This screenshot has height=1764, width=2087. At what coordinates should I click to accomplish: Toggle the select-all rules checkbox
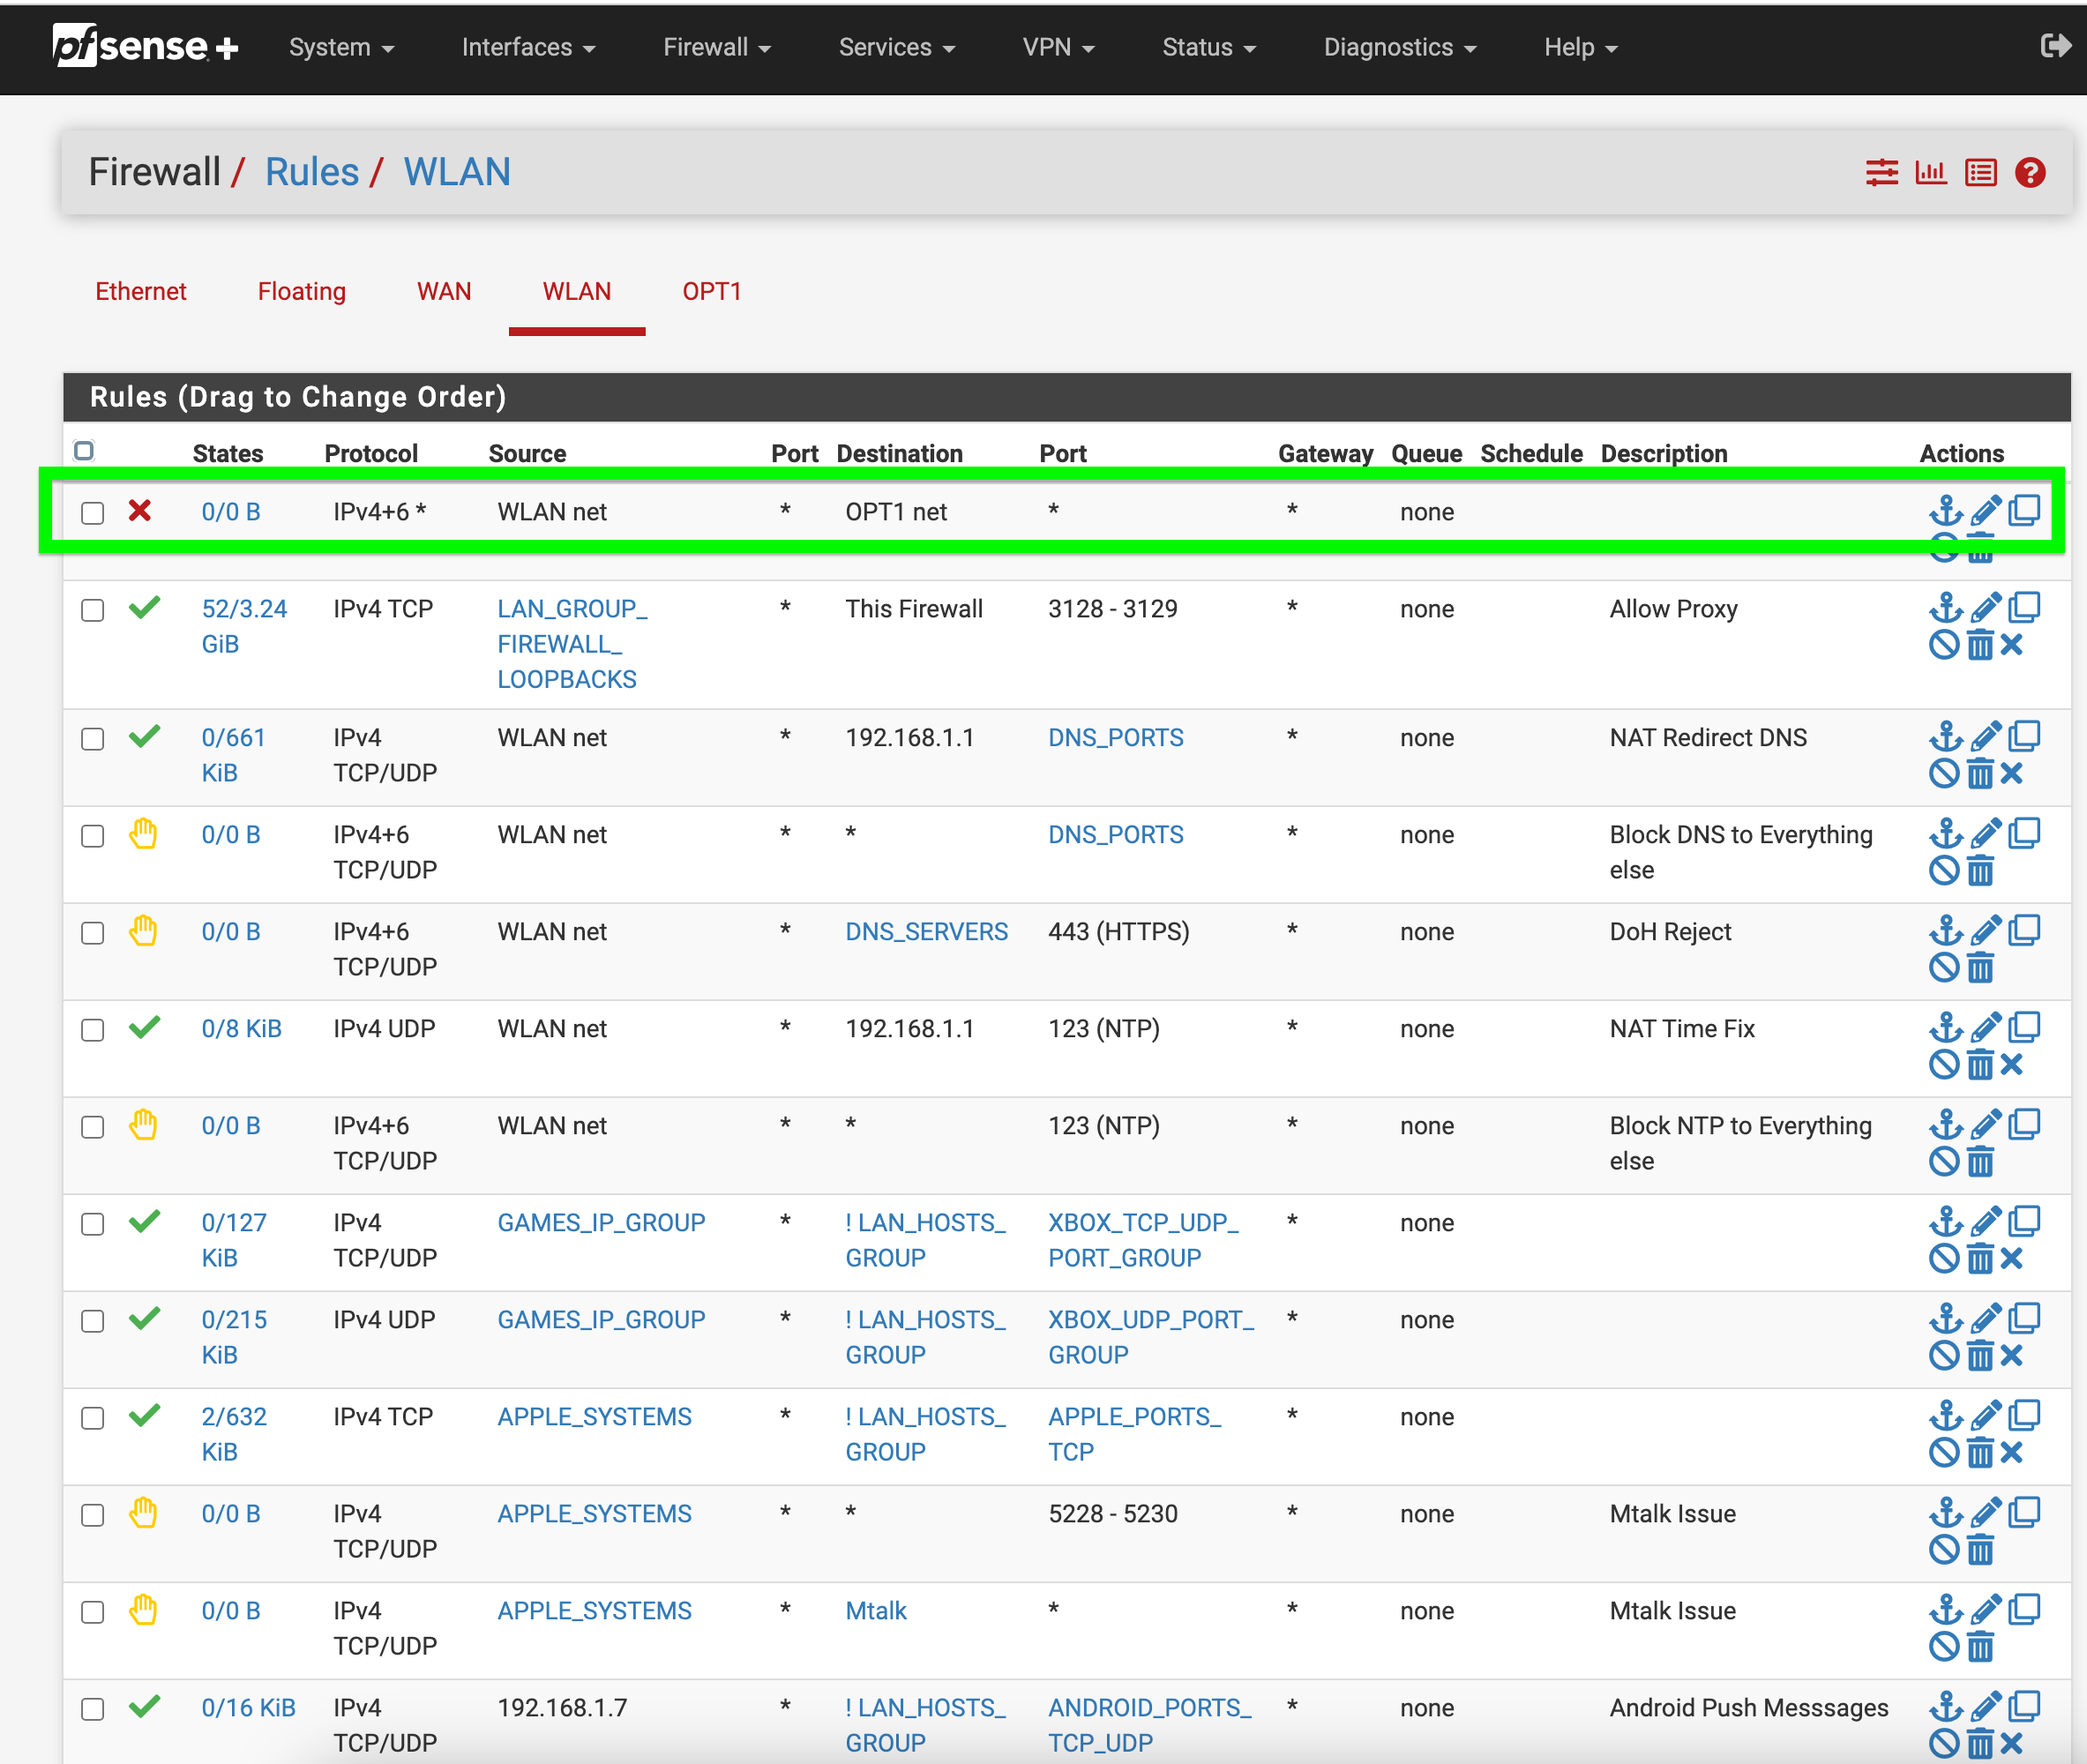pyautogui.click(x=84, y=451)
